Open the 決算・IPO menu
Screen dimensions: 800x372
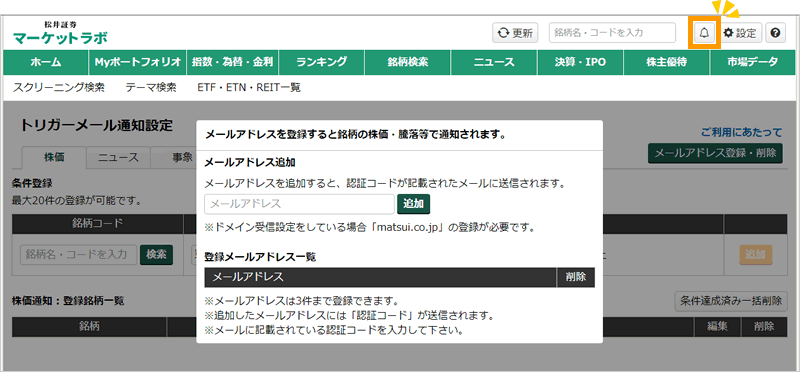point(580,62)
